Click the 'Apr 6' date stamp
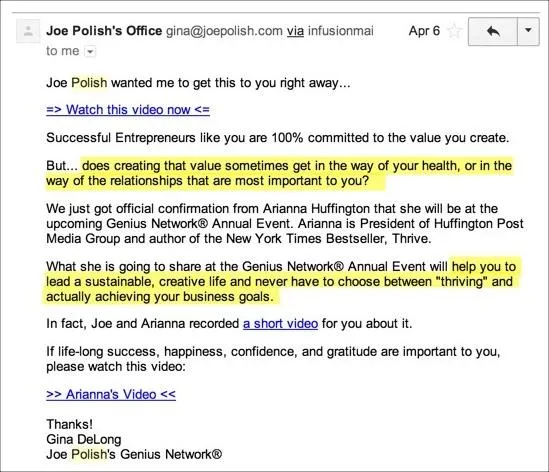 coord(424,31)
